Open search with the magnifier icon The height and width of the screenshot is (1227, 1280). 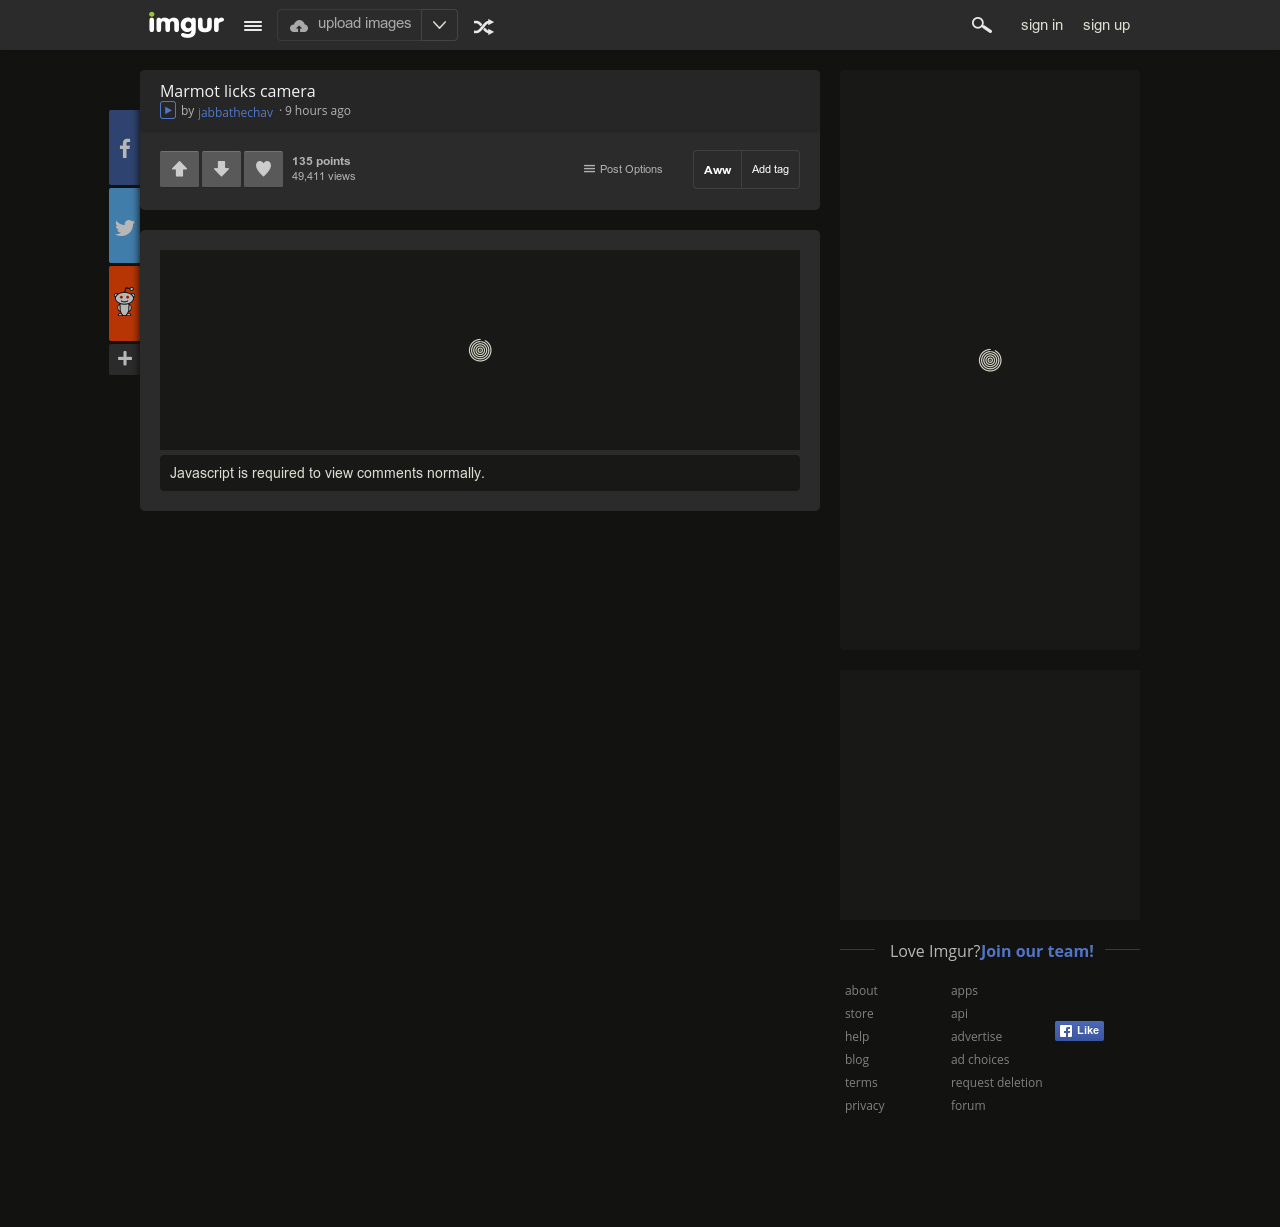point(982,25)
